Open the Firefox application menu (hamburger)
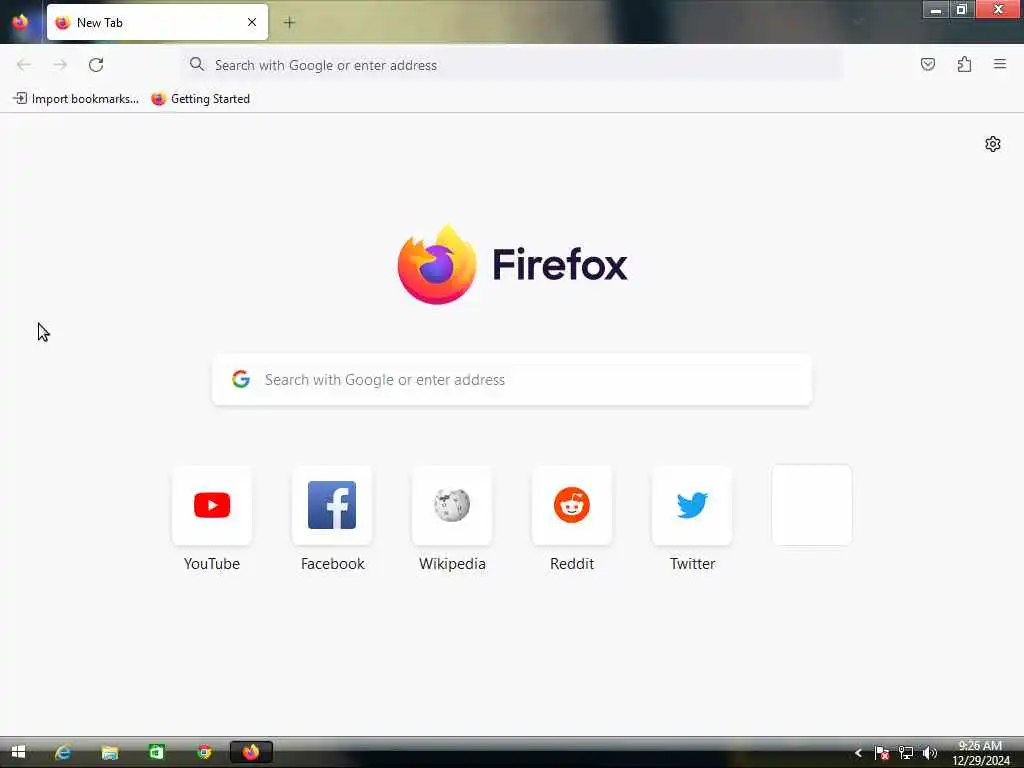Image resolution: width=1024 pixels, height=768 pixels. 1000,64
